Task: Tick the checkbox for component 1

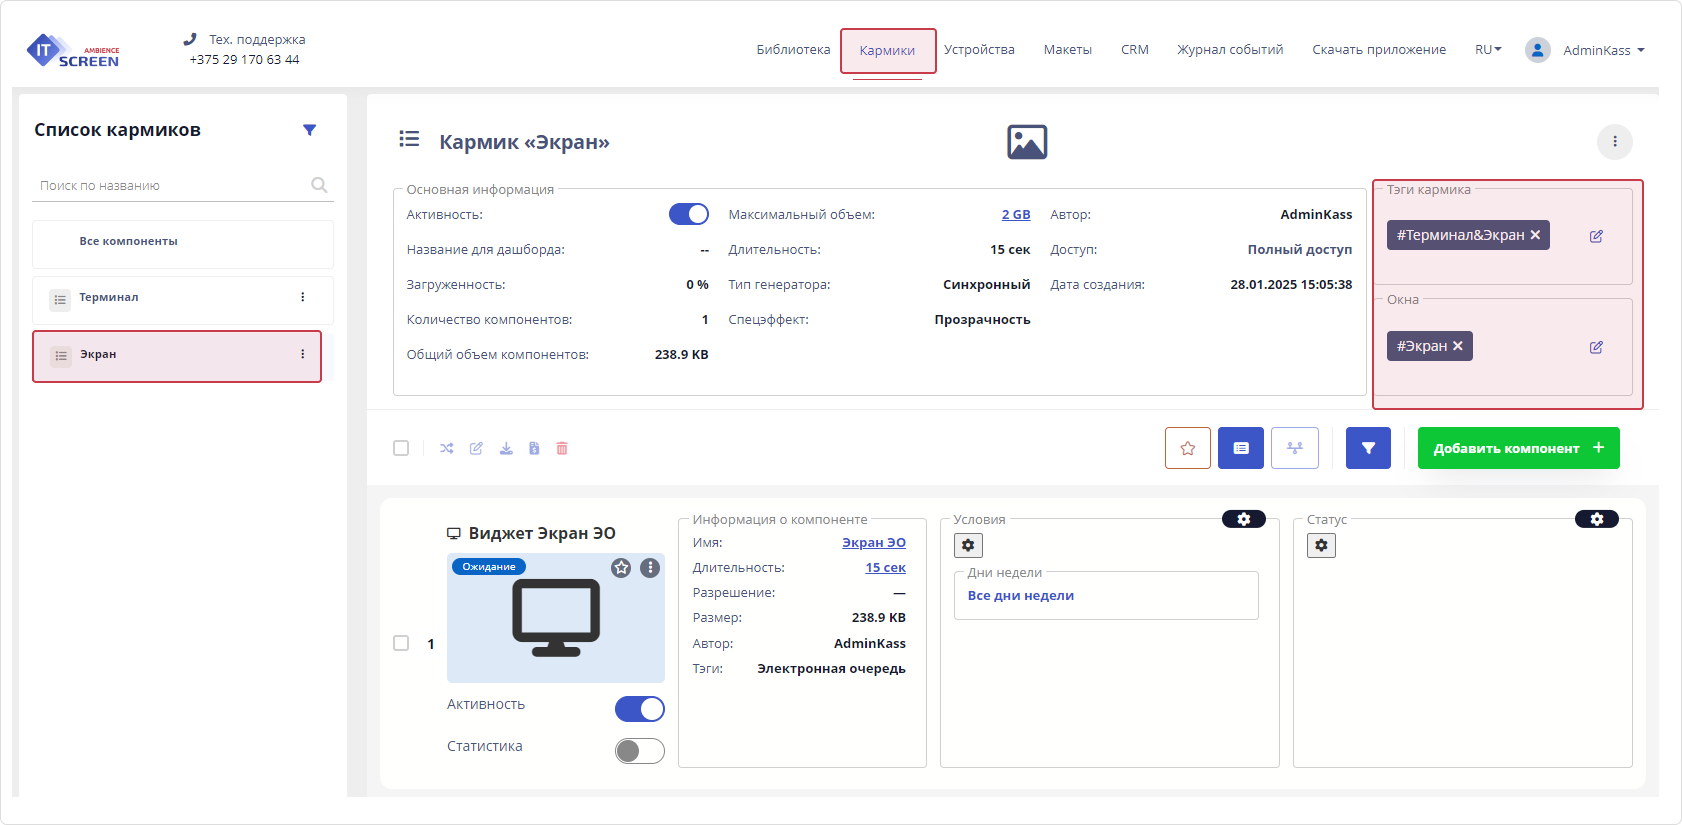Action: click(x=401, y=643)
